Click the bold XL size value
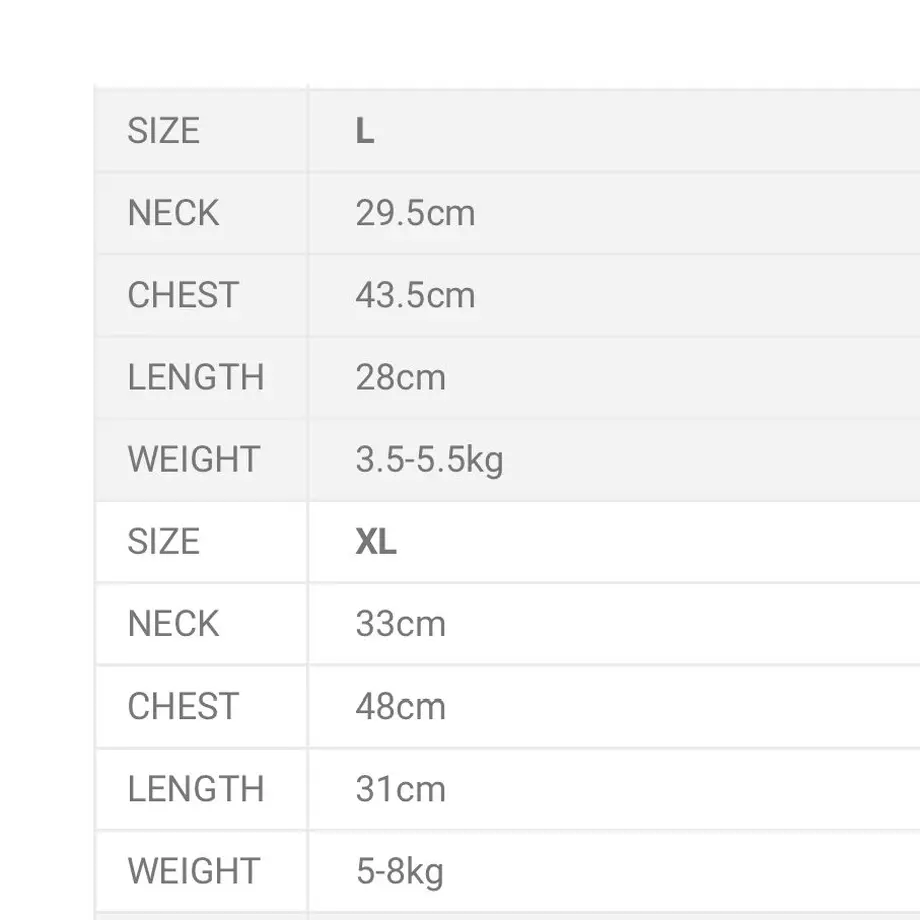920x920 pixels. [x=376, y=541]
